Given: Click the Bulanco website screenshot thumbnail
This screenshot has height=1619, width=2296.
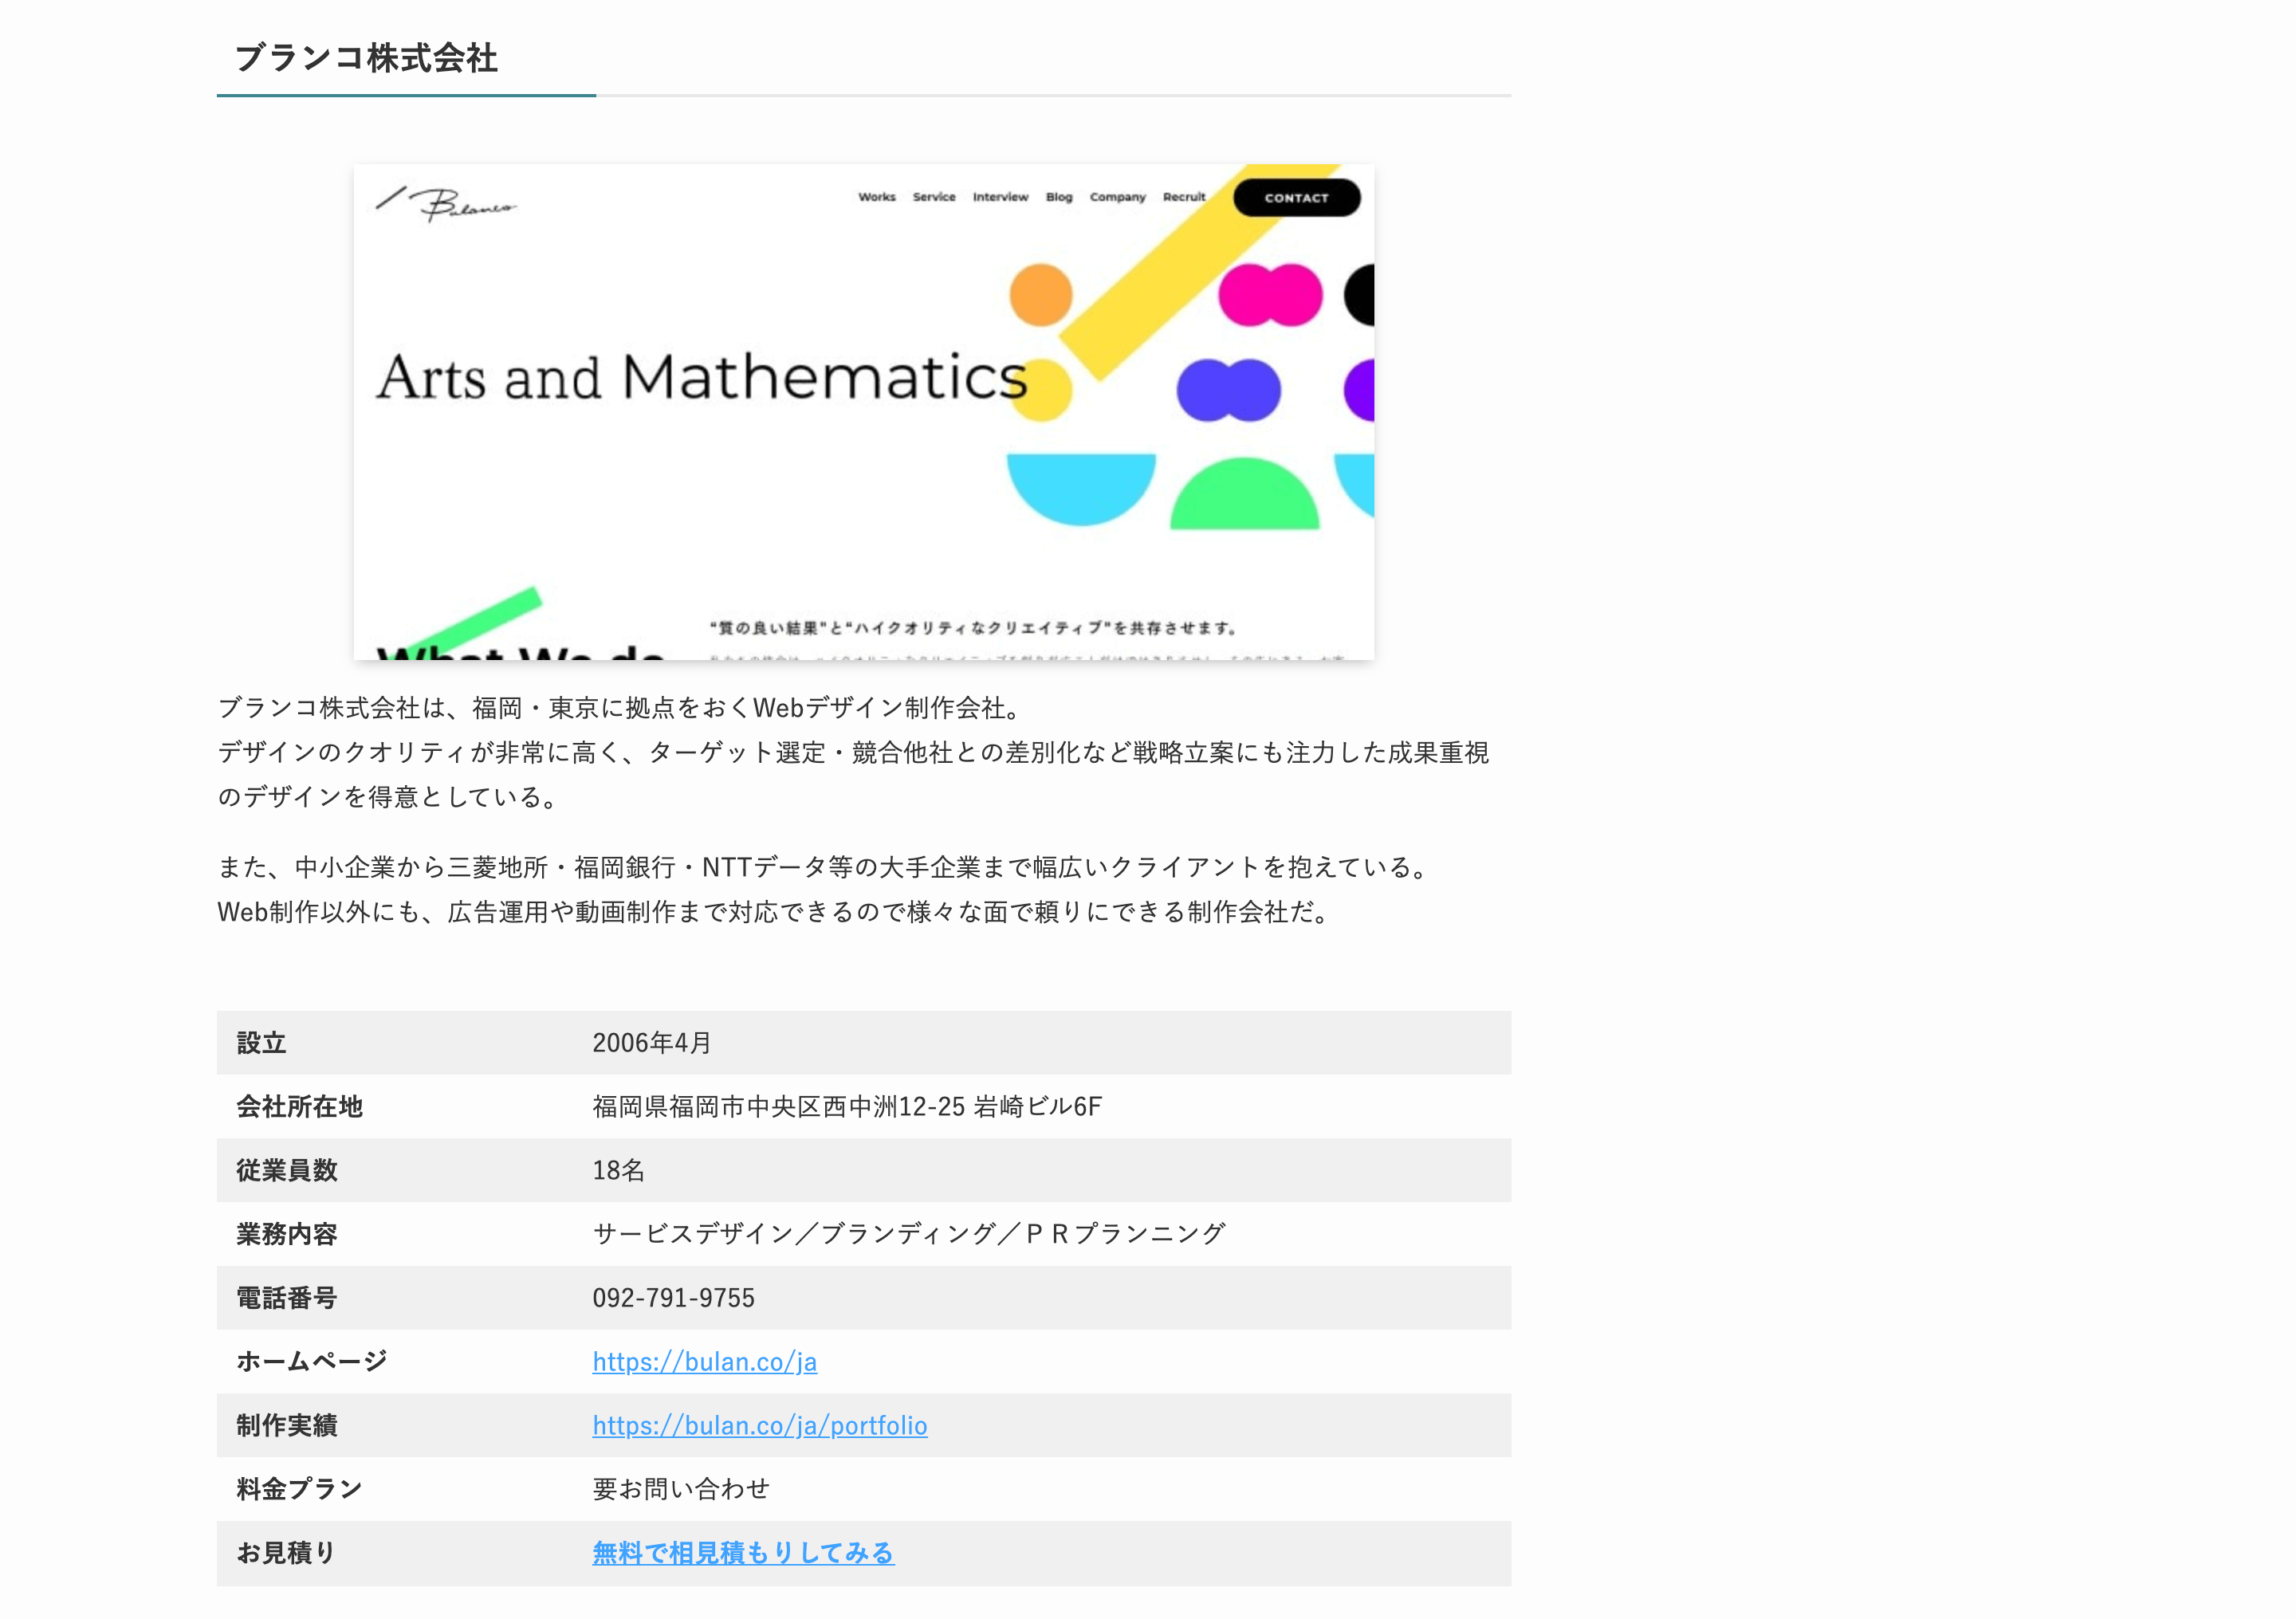Looking at the screenshot, I should [x=863, y=412].
